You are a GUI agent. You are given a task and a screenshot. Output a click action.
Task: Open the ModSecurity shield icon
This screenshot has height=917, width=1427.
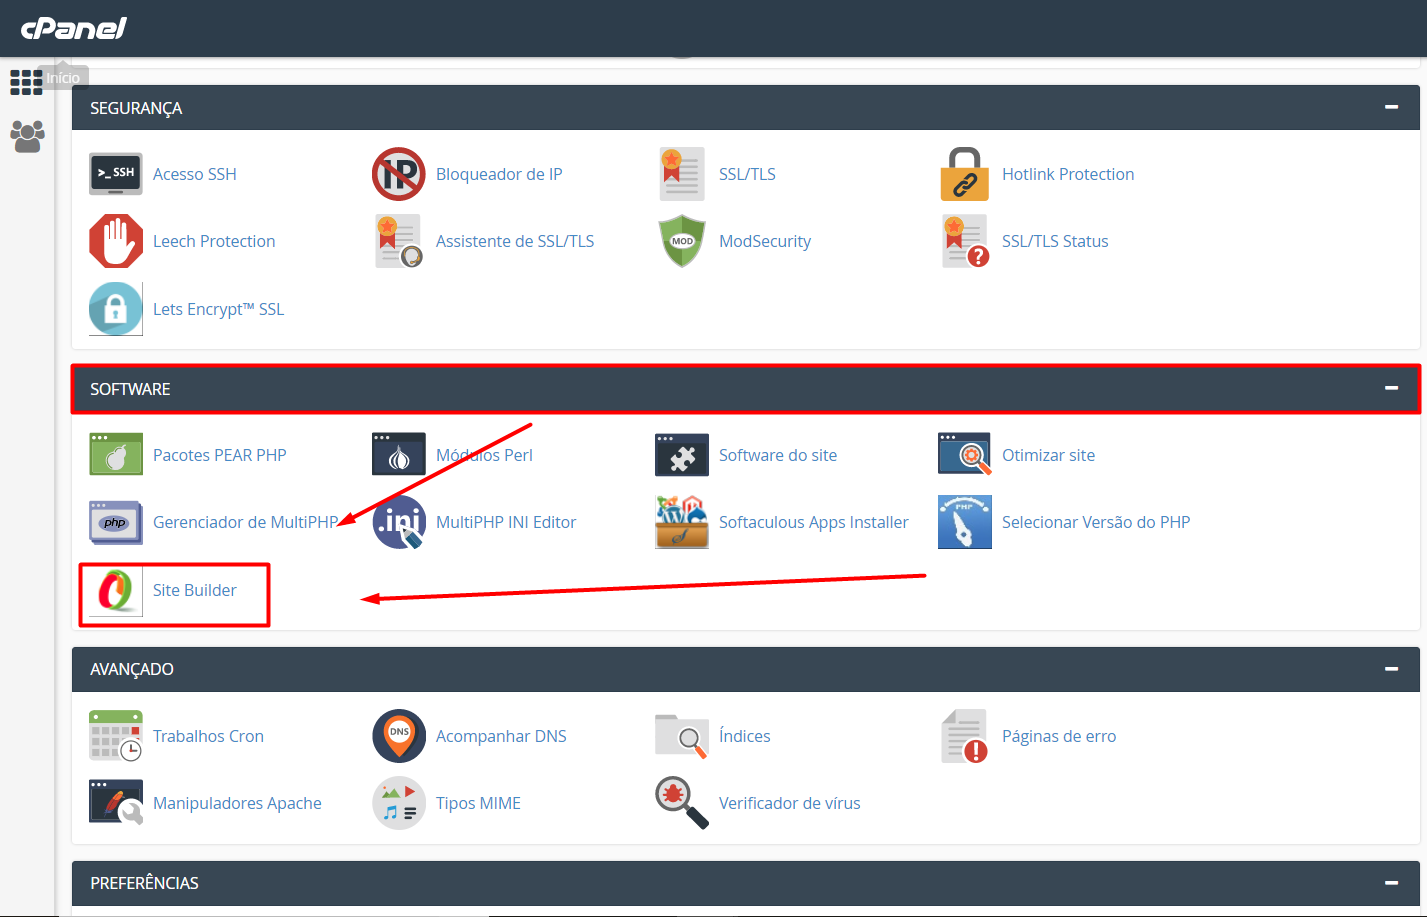[x=682, y=241]
